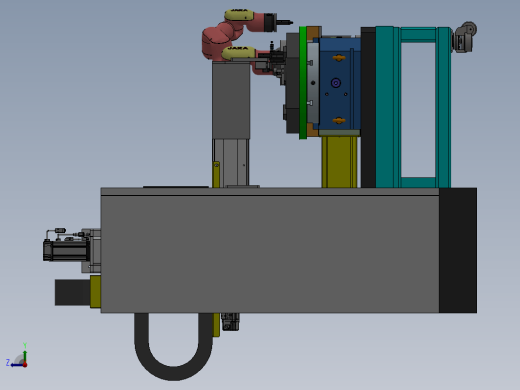Click the red origin dot of the triad
The height and width of the screenshot is (390, 520).
tap(25, 365)
